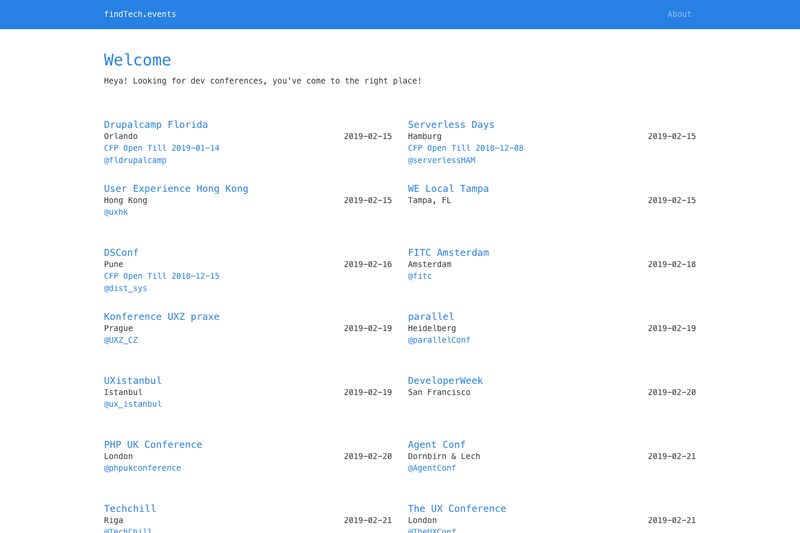Screen dimensions: 800x533
Task: Visit the @UXZ_CZ Twitter handle
Action: tap(120, 340)
